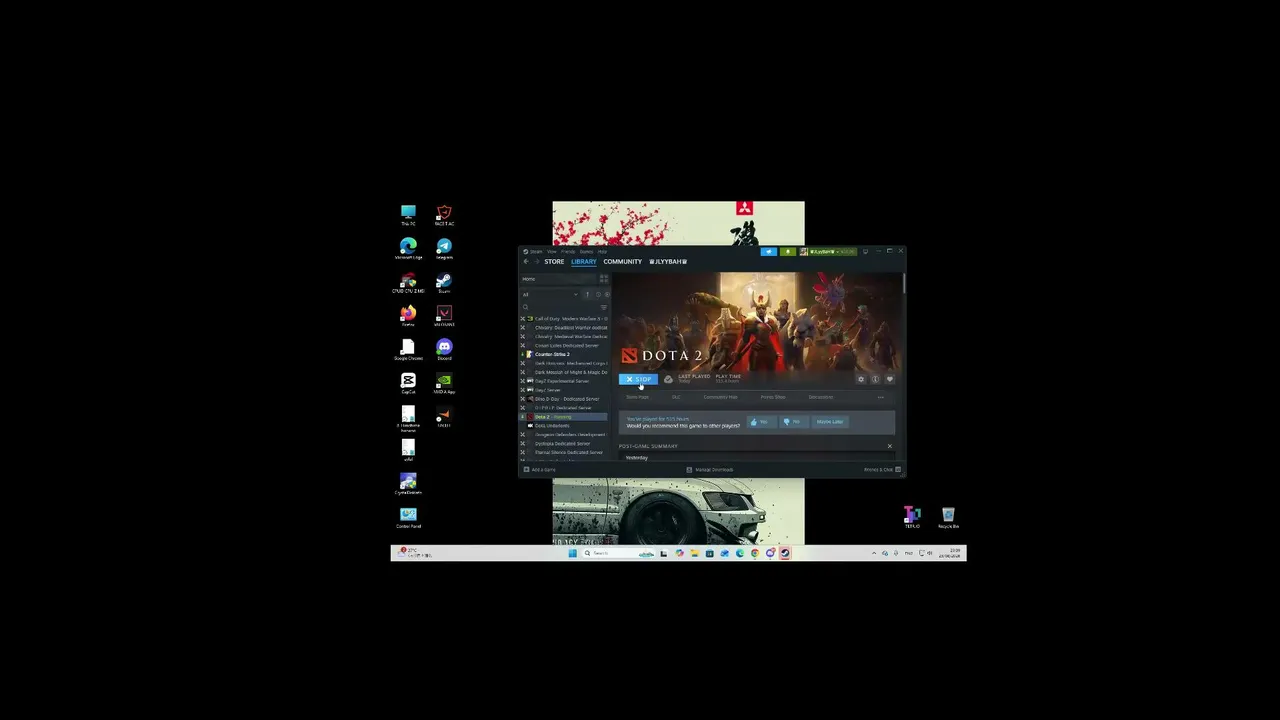Toggle the sort order arrow in the library sidebar

point(587,294)
